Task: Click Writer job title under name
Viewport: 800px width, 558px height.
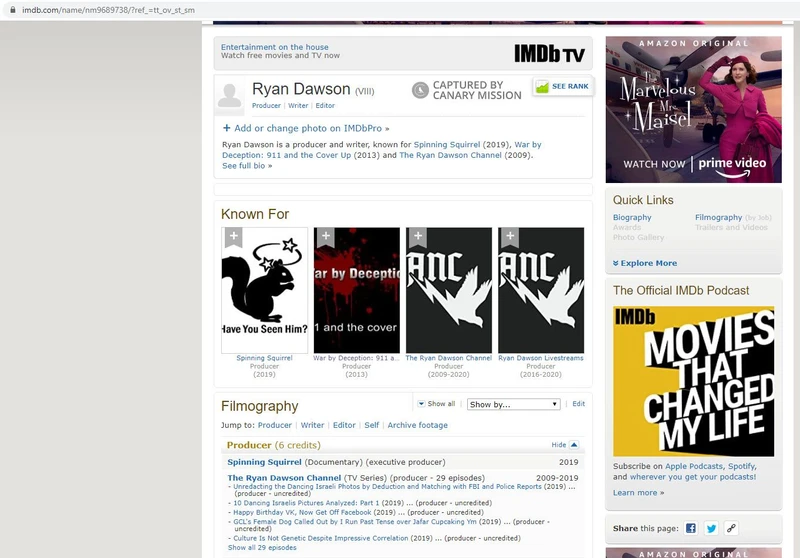Action: [298, 106]
